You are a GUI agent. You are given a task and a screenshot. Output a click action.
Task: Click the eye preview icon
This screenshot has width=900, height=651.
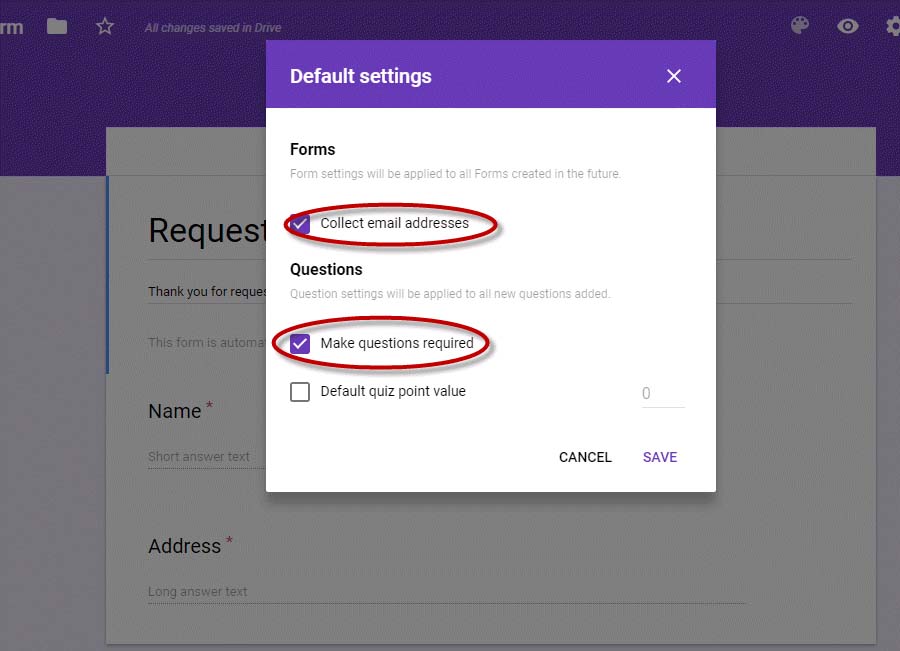click(x=847, y=26)
